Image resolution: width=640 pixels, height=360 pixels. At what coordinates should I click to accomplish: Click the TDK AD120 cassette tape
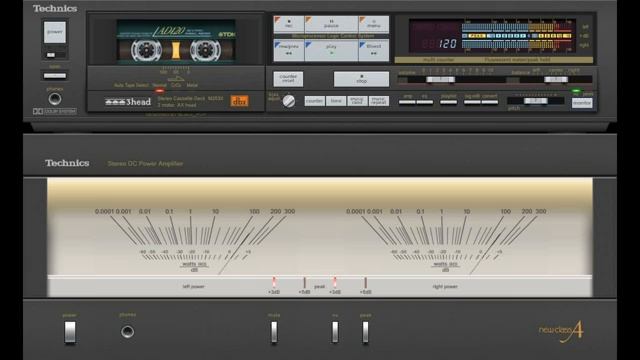176,42
